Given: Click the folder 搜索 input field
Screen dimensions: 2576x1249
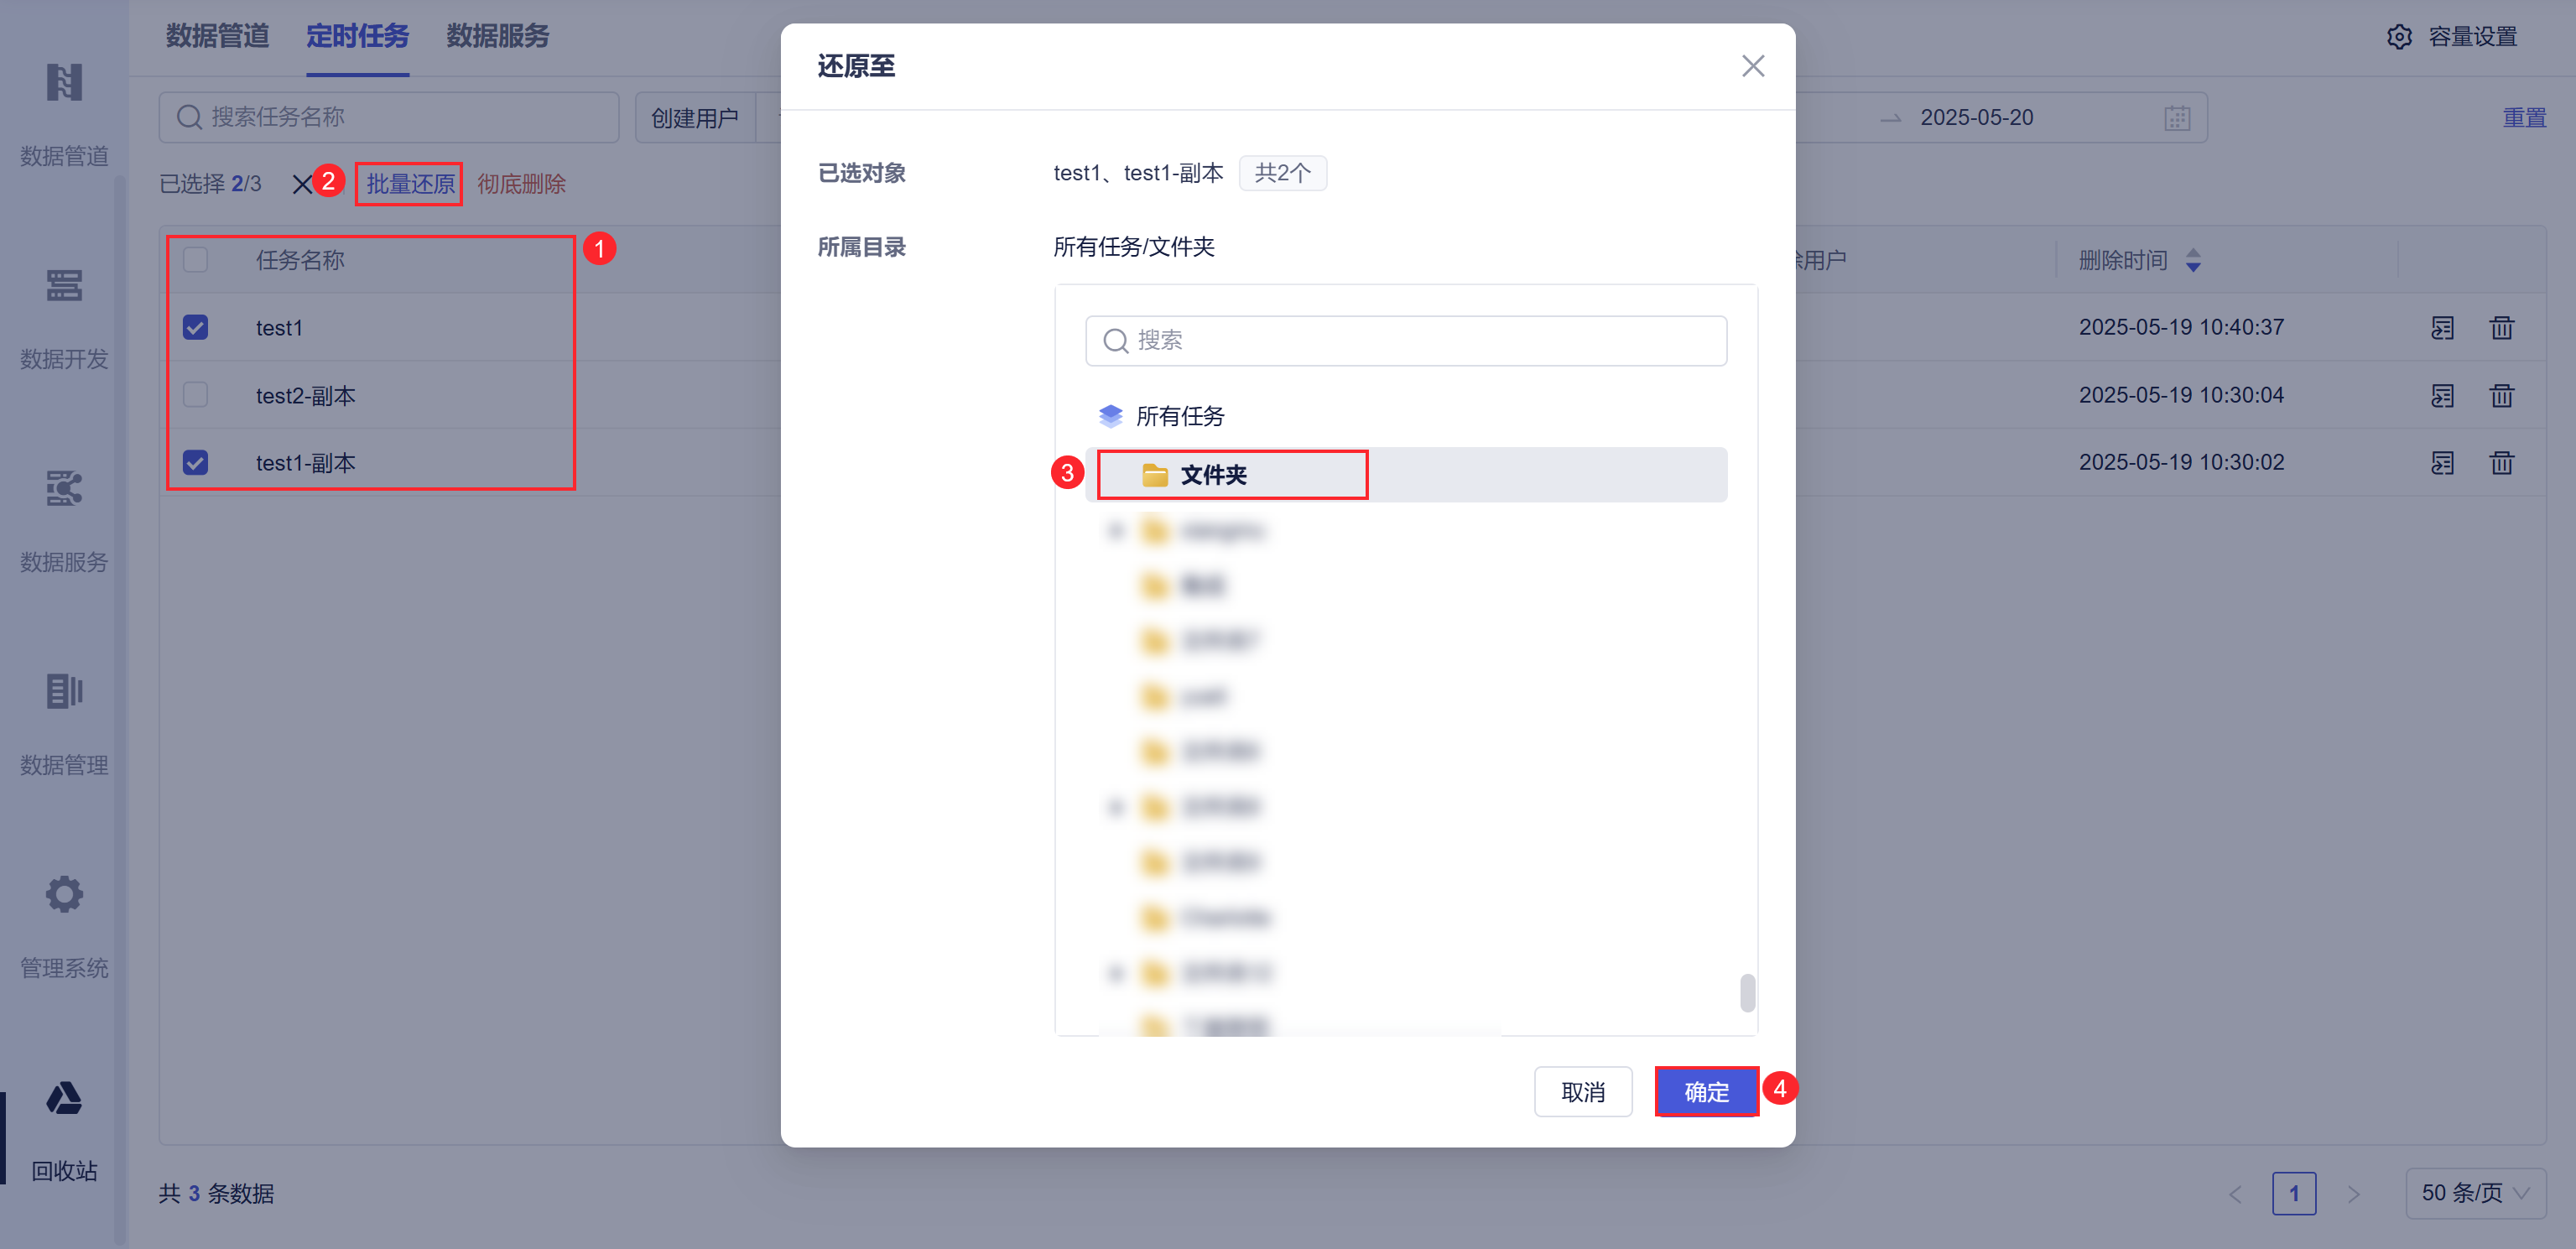Looking at the screenshot, I should (1406, 341).
